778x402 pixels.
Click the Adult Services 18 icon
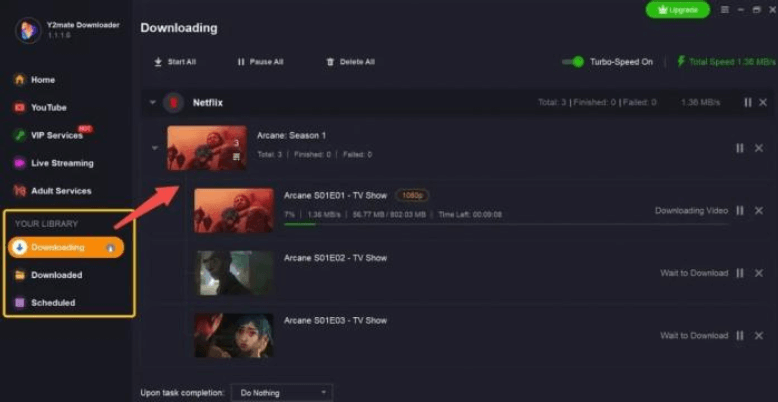pos(20,191)
